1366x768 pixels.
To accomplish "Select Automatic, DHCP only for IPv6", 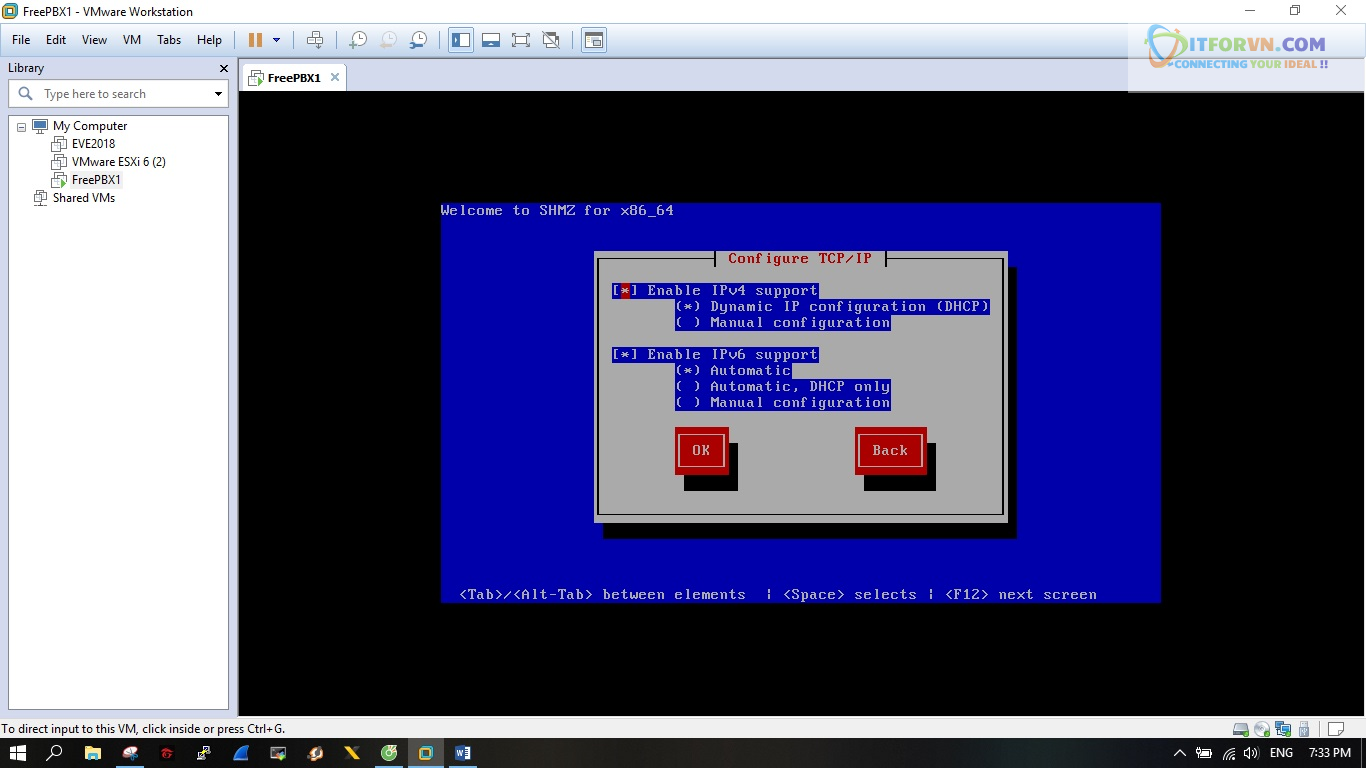I will click(688, 387).
